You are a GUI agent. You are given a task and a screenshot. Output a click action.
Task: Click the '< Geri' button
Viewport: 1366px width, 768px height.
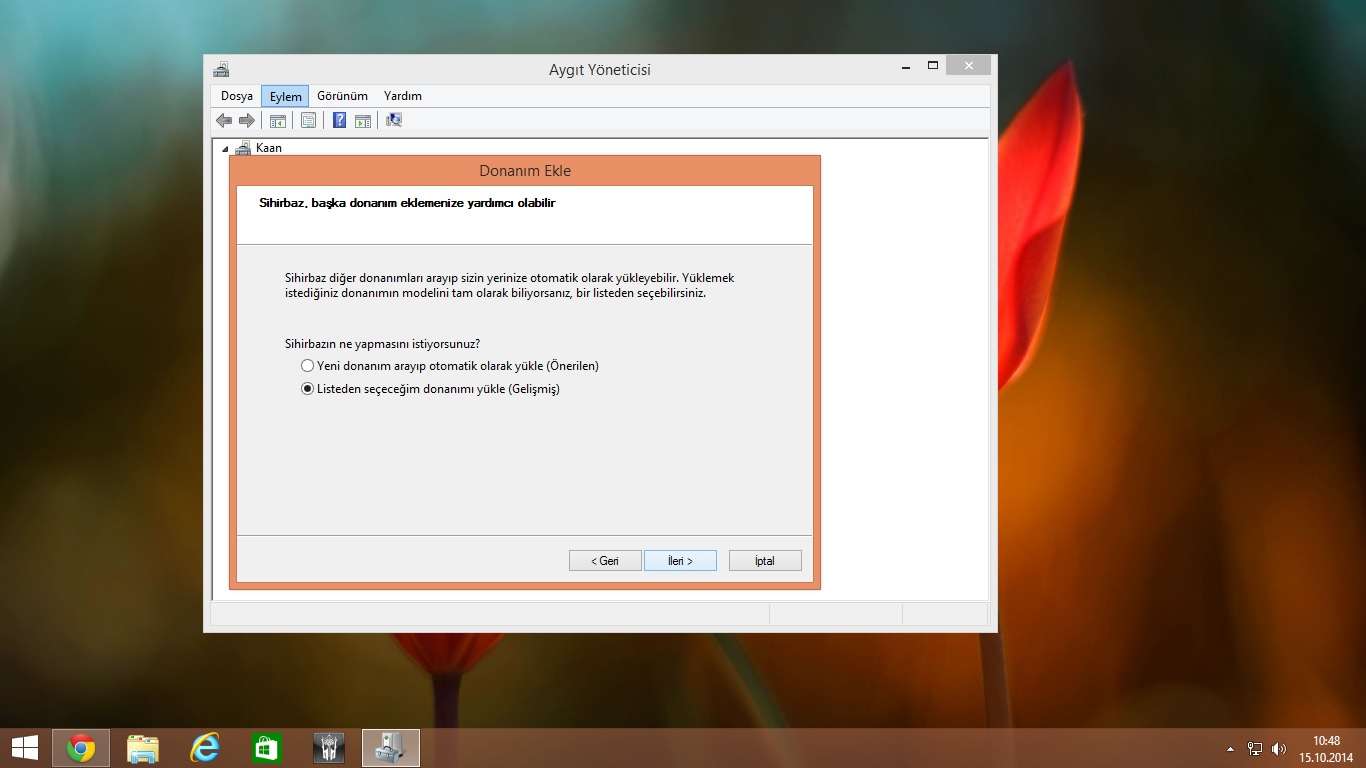[605, 561]
